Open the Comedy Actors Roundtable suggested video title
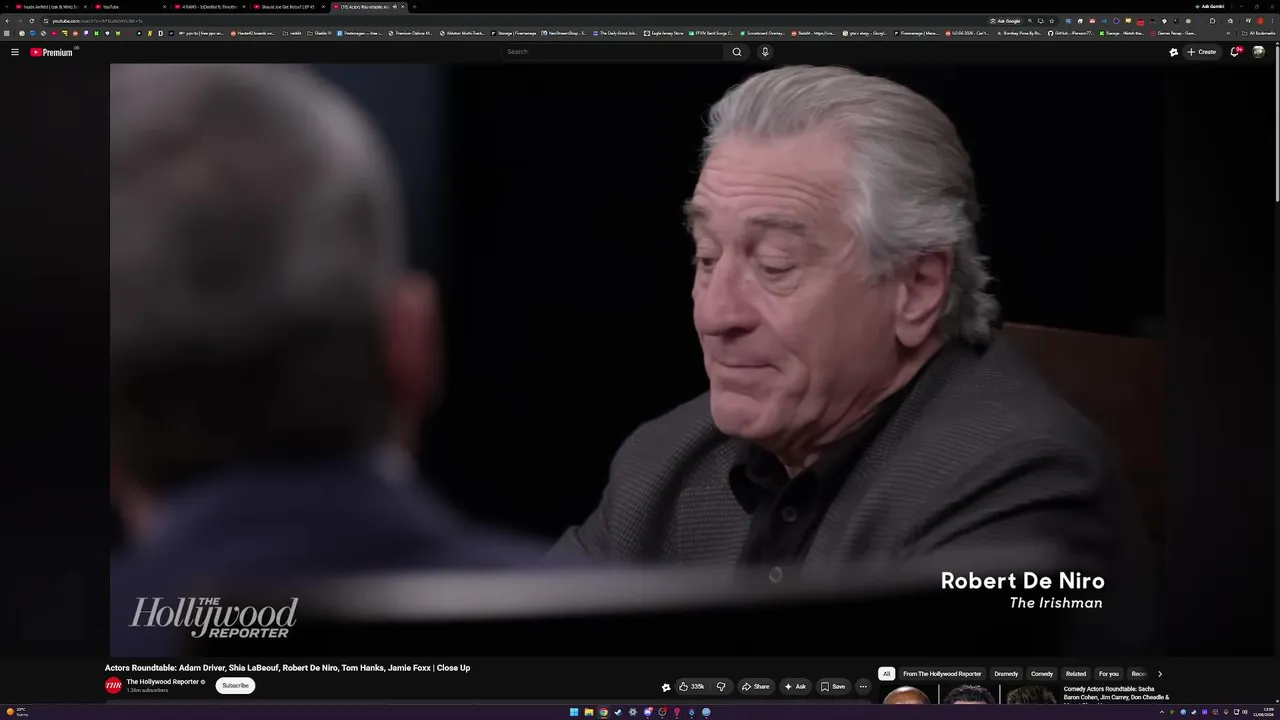 pos(1116,693)
